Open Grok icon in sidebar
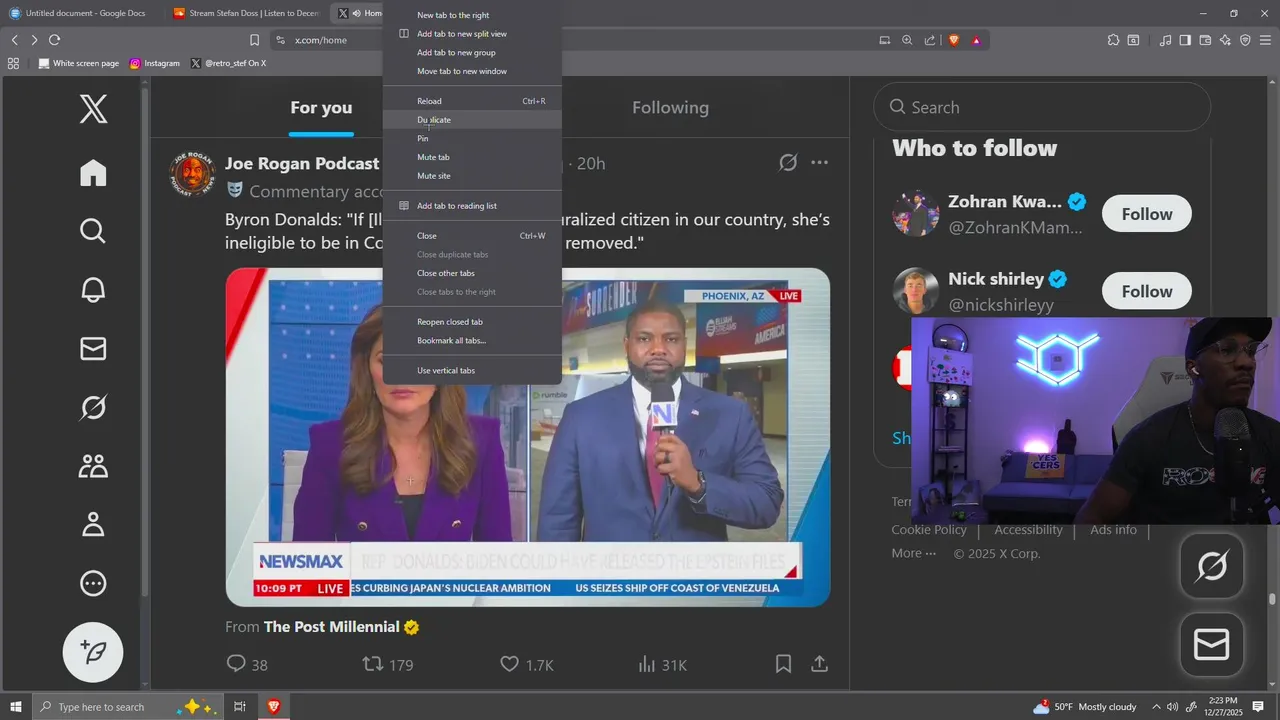The image size is (1280, 720). [93, 407]
